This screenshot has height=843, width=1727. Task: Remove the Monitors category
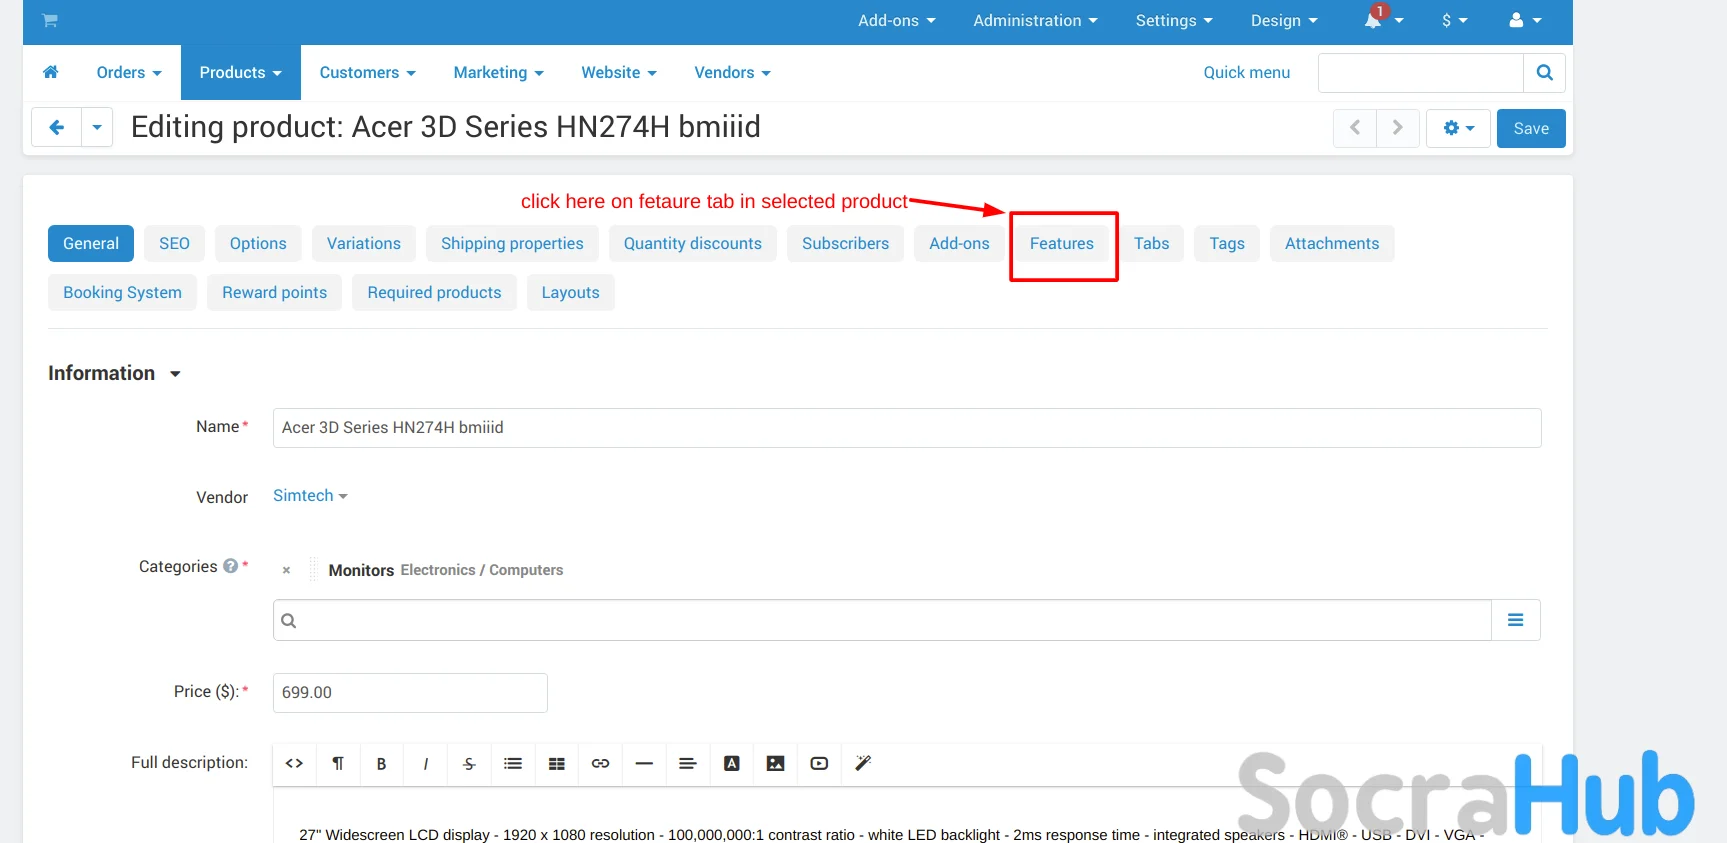coord(286,570)
